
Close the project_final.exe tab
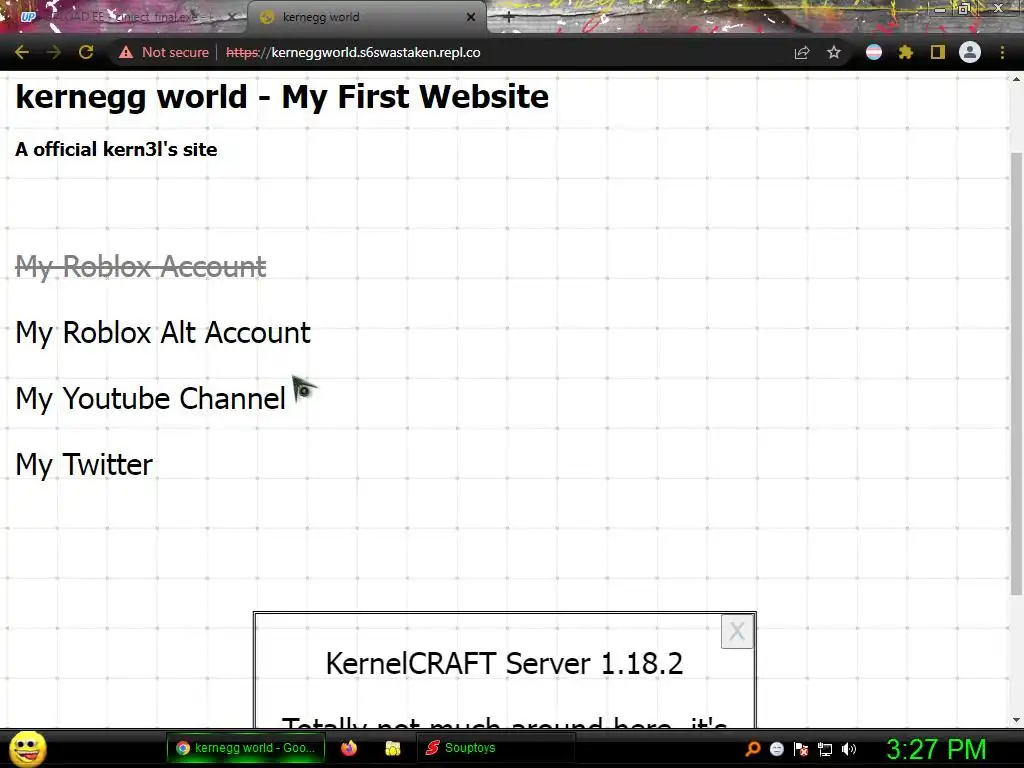232,18
